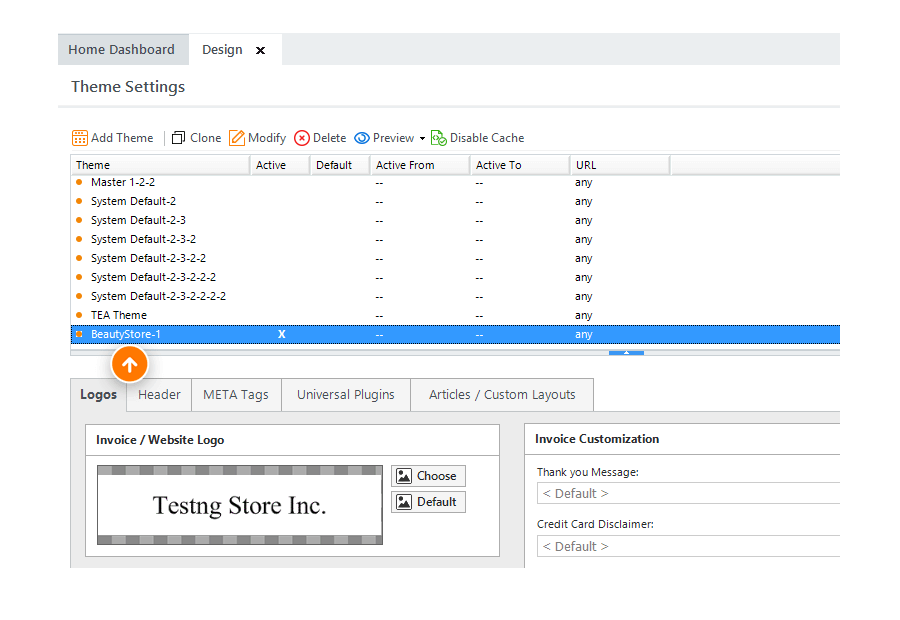
Task: Sort by the Theme column header
Action: click(x=160, y=165)
